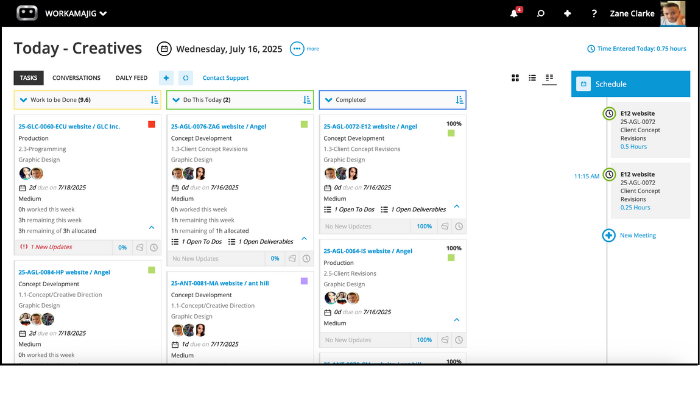Open 25-AGL-0084-HP website task link
Image resolution: width=700 pixels, height=405 pixels.
(x=64, y=272)
